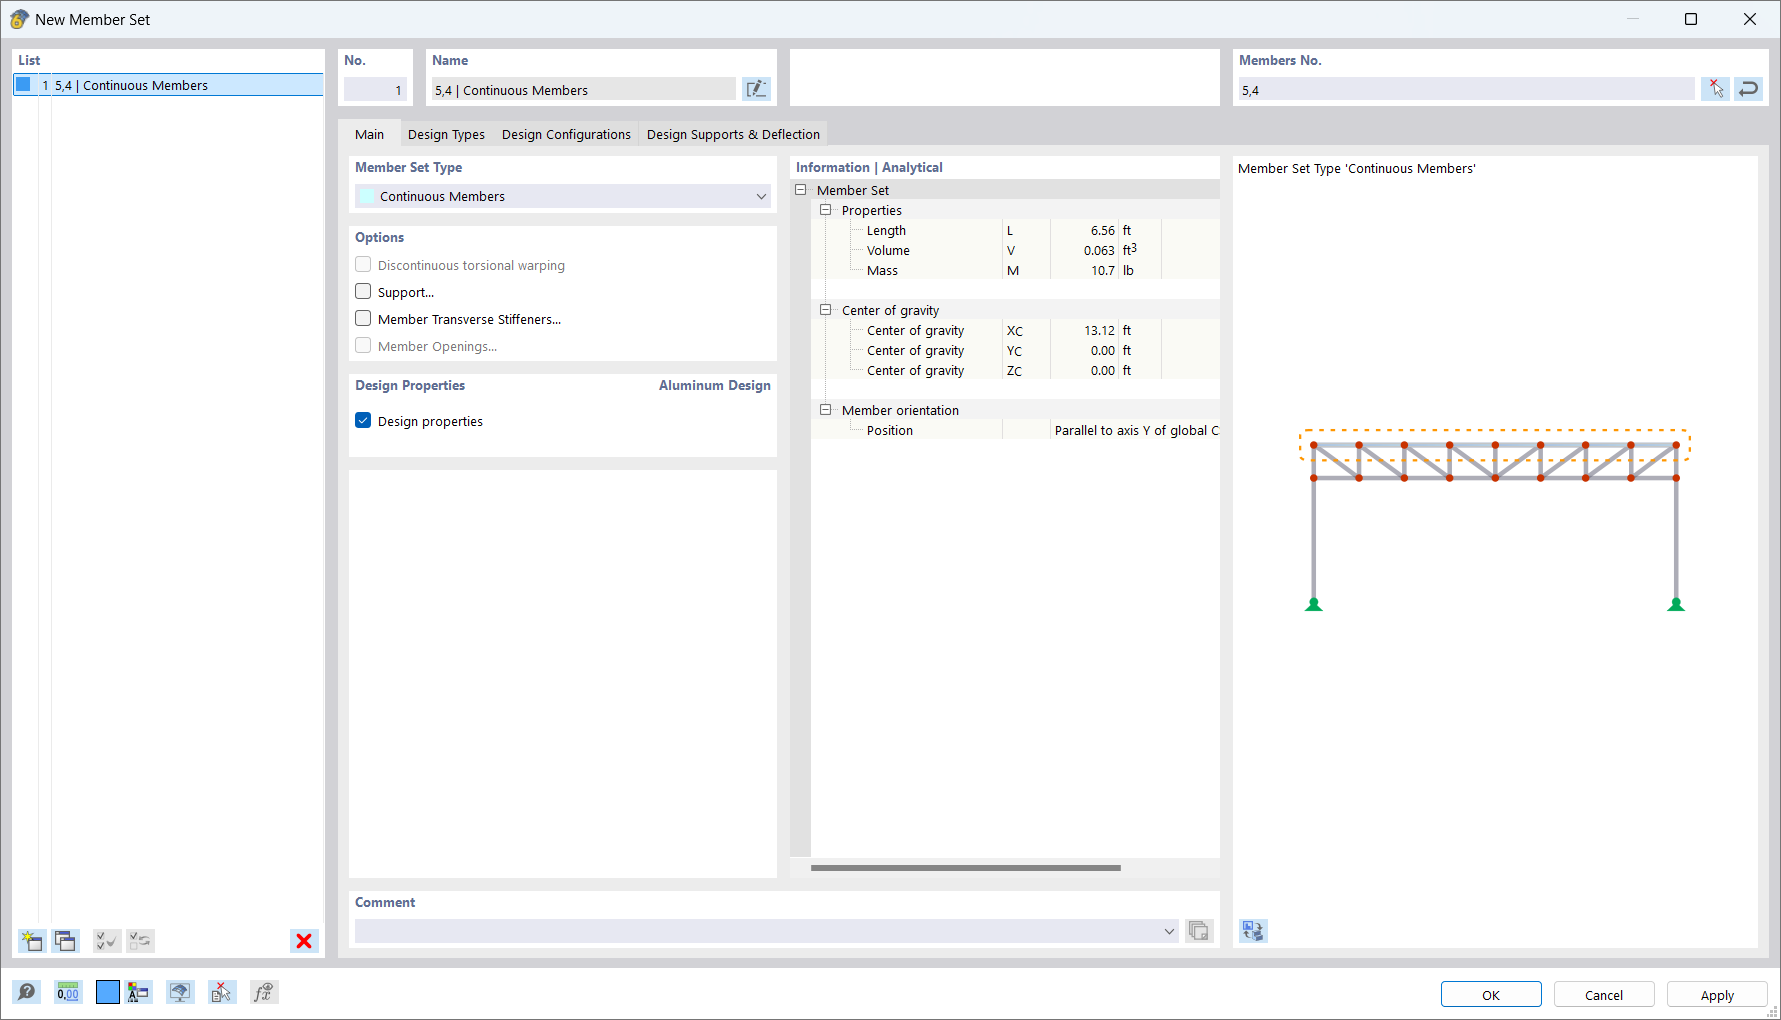Apply the member set changes
The width and height of the screenshot is (1781, 1020).
coord(1716,994)
